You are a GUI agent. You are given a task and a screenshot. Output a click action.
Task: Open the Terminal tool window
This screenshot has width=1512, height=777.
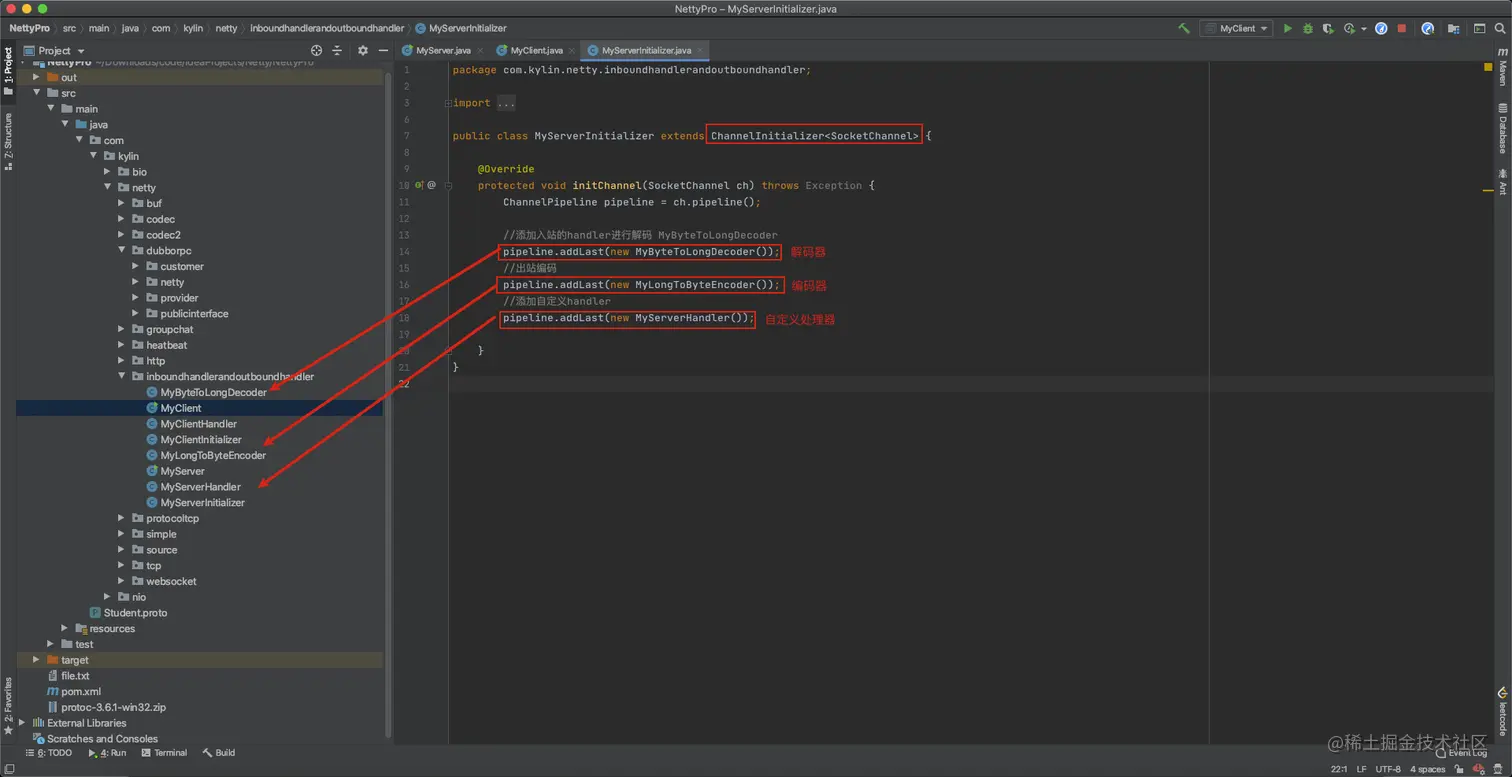(164, 753)
